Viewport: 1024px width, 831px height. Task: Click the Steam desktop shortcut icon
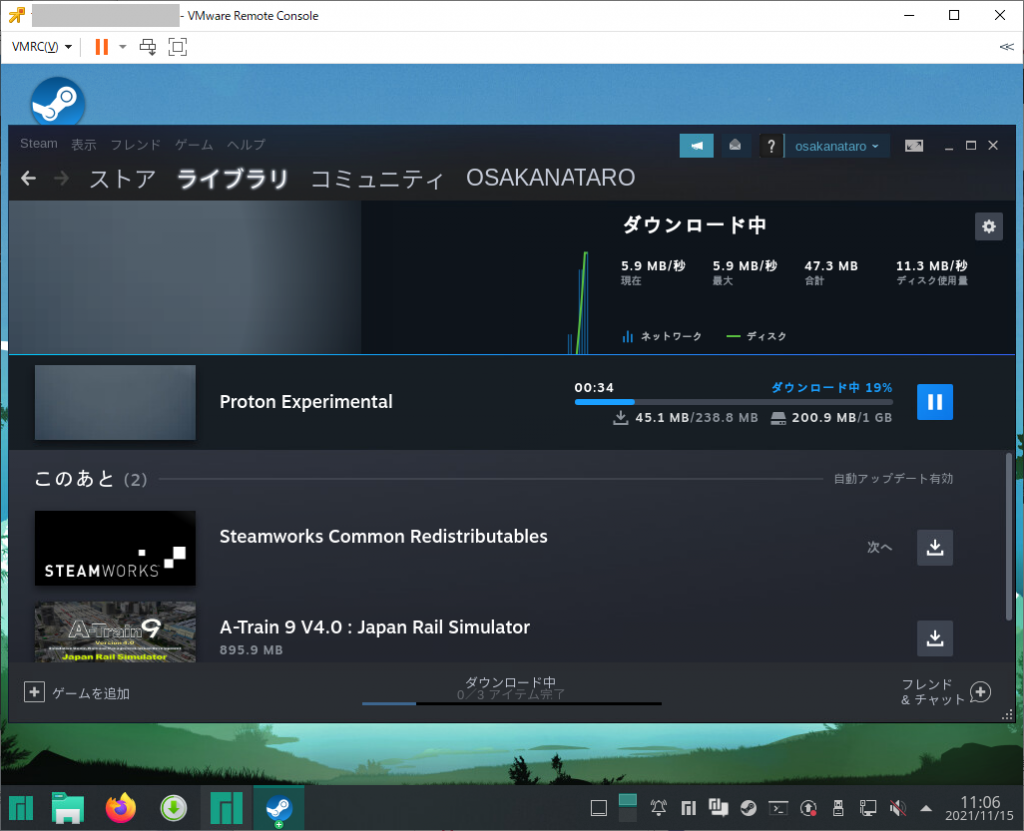click(x=57, y=102)
